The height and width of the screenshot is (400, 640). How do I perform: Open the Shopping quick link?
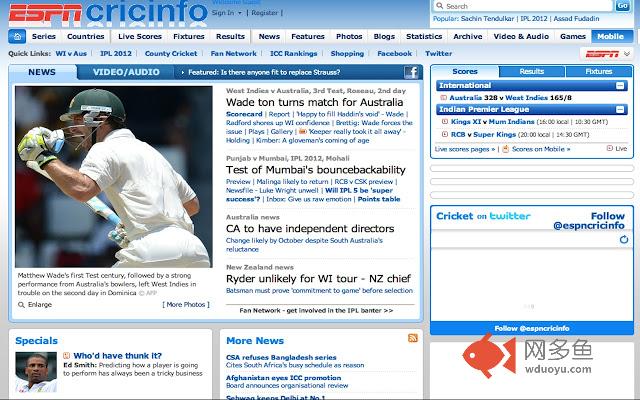click(347, 53)
